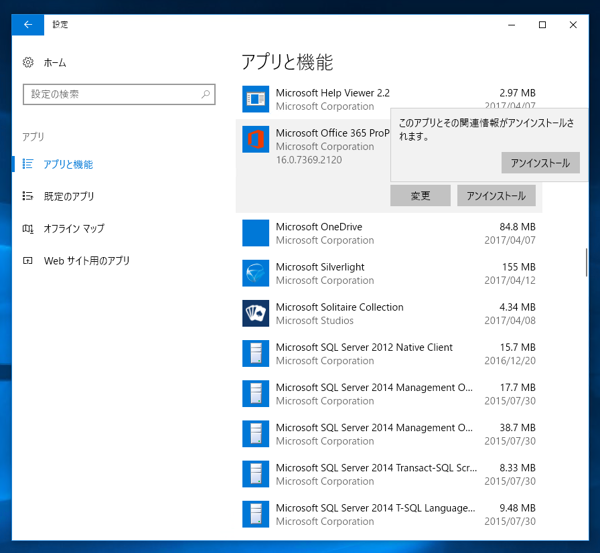Click the アプリと機能 list icon
The height and width of the screenshot is (553, 600).
point(28,164)
